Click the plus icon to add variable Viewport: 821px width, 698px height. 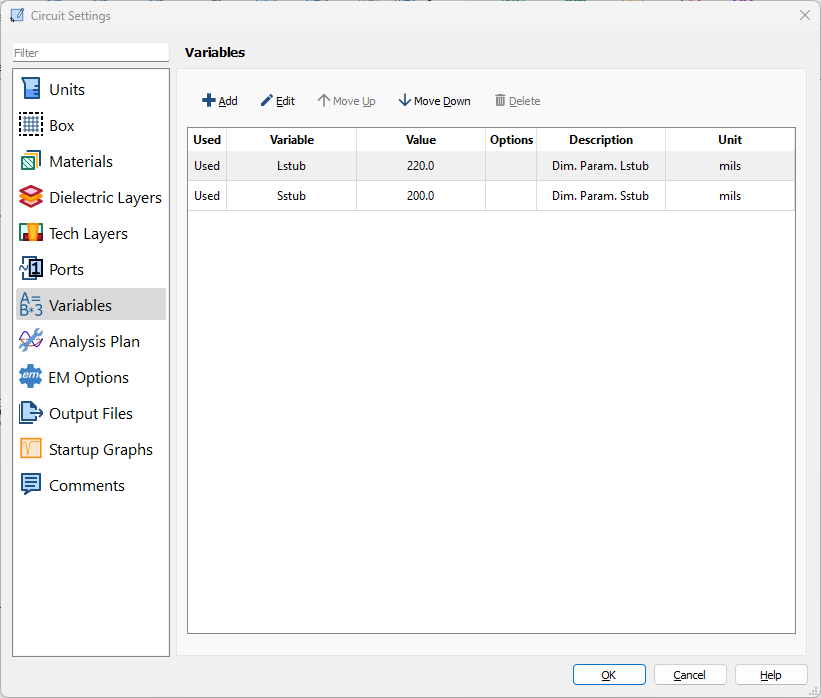point(209,100)
